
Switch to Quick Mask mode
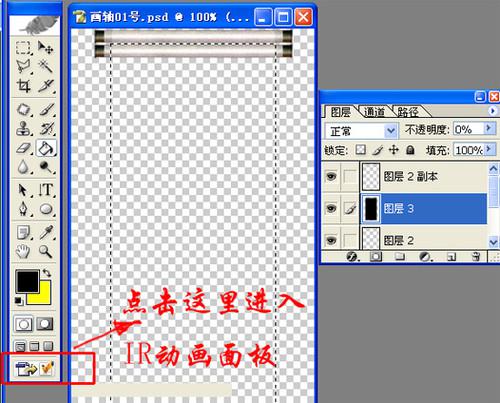click(45, 323)
